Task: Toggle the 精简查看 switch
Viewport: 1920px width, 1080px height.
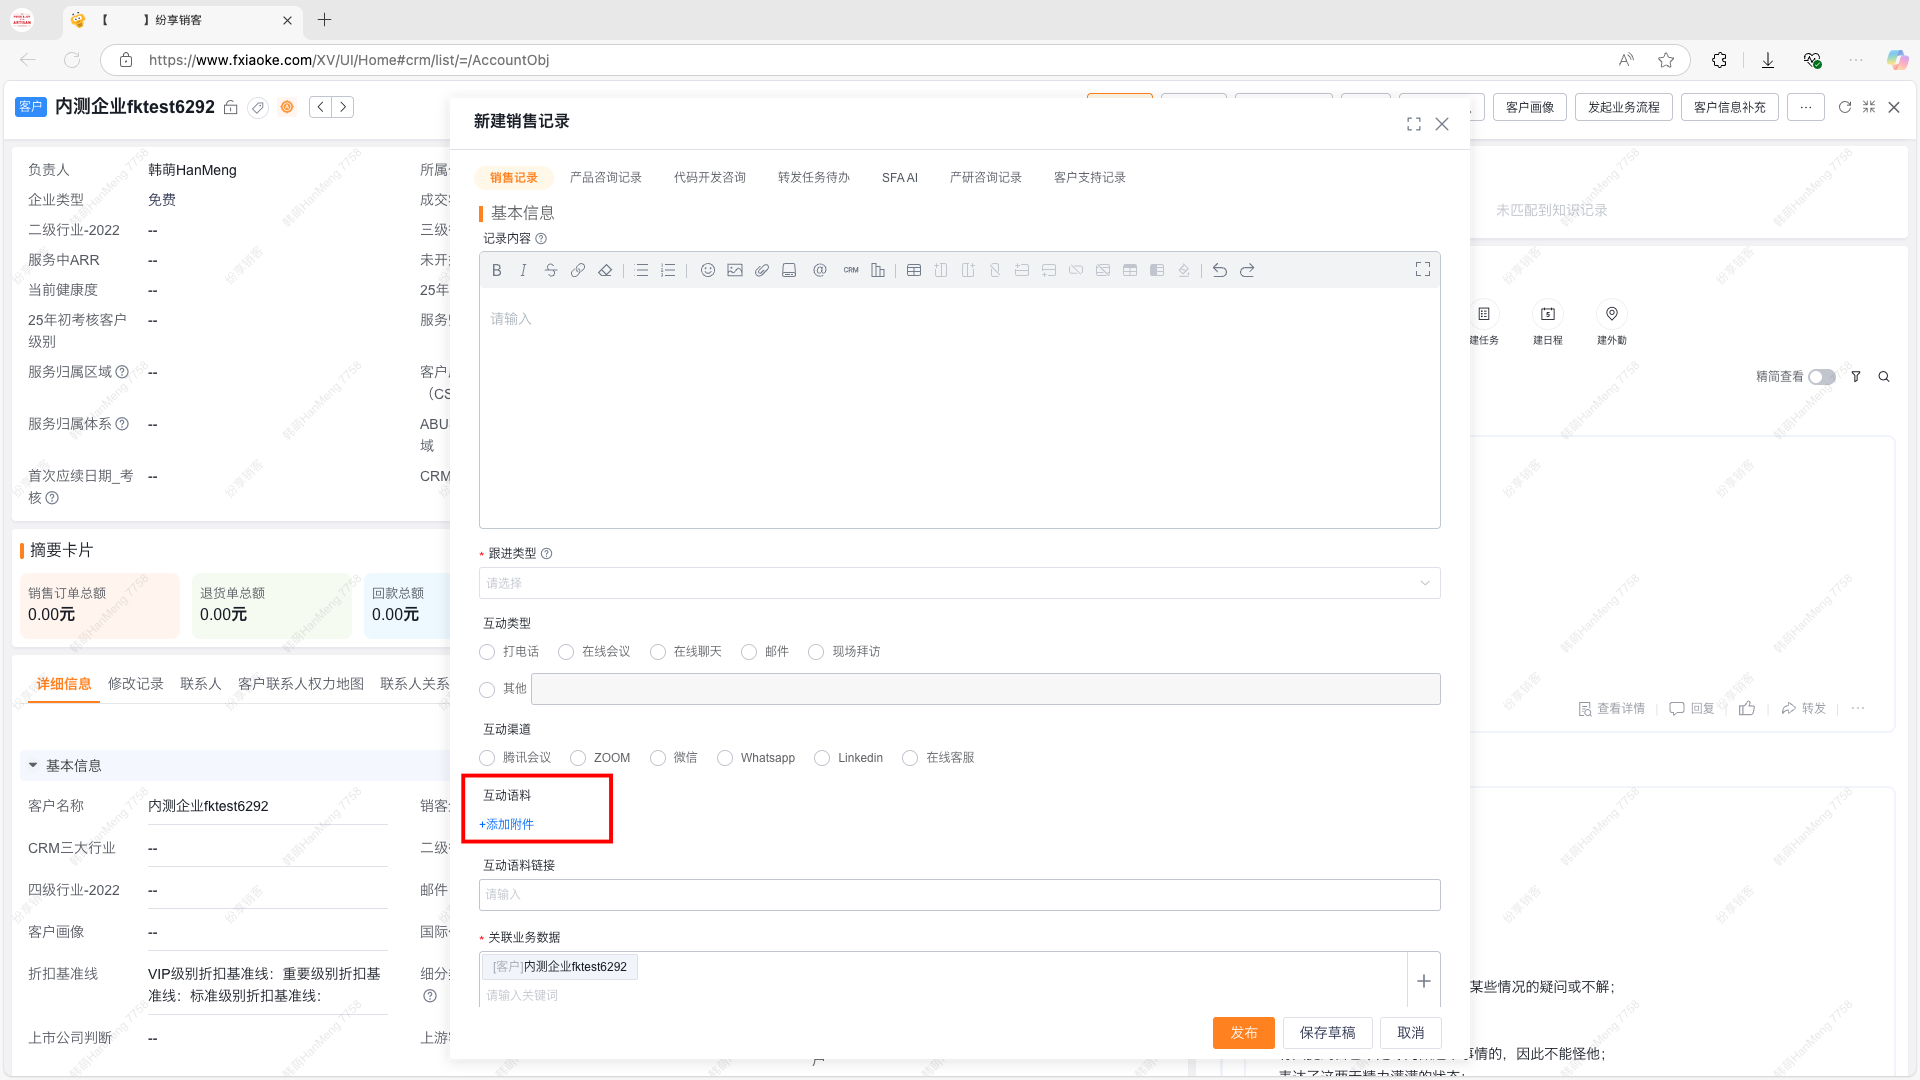Action: pyautogui.click(x=1822, y=377)
